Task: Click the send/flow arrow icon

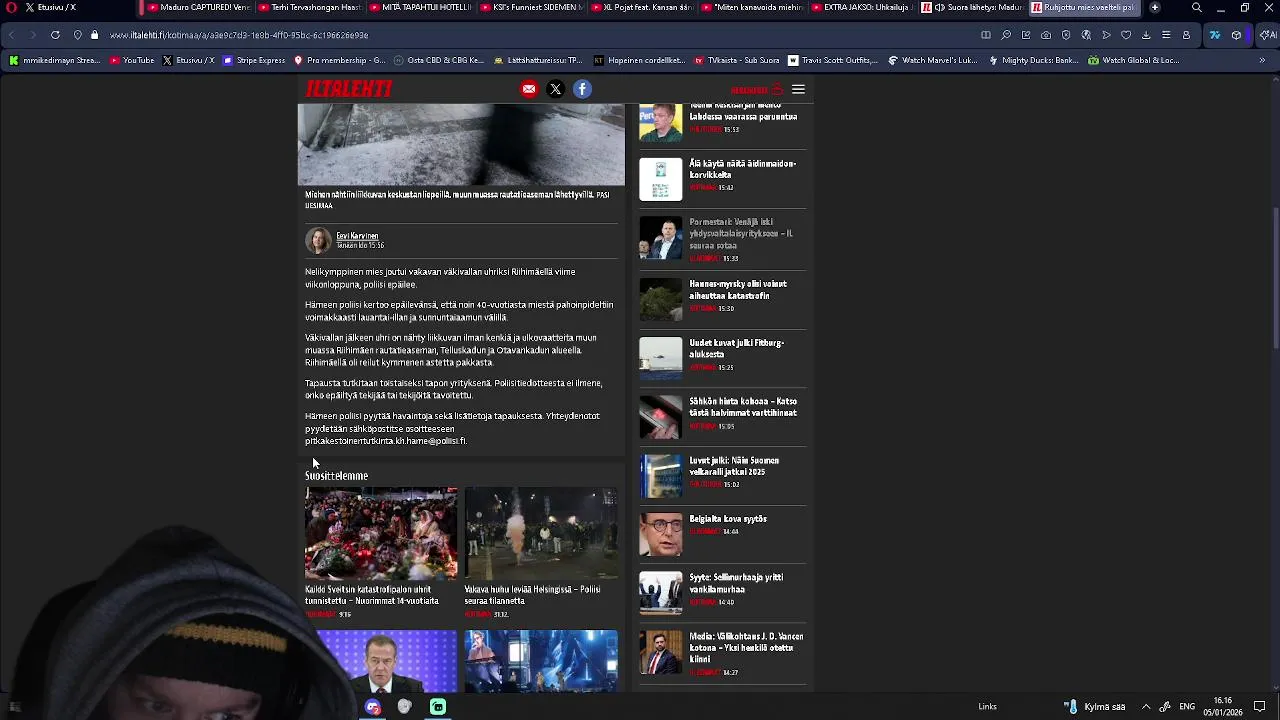Action: [x=1106, y=35]
